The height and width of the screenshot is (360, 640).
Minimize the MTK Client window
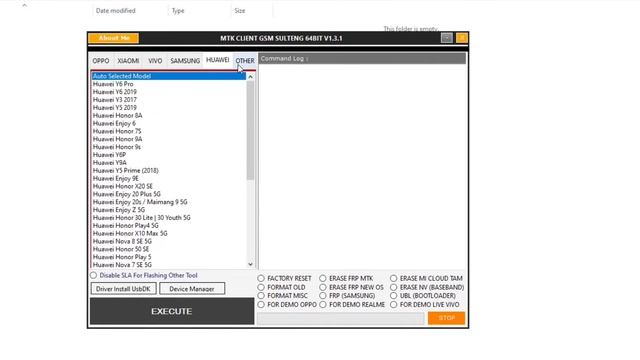click(447, 38)
